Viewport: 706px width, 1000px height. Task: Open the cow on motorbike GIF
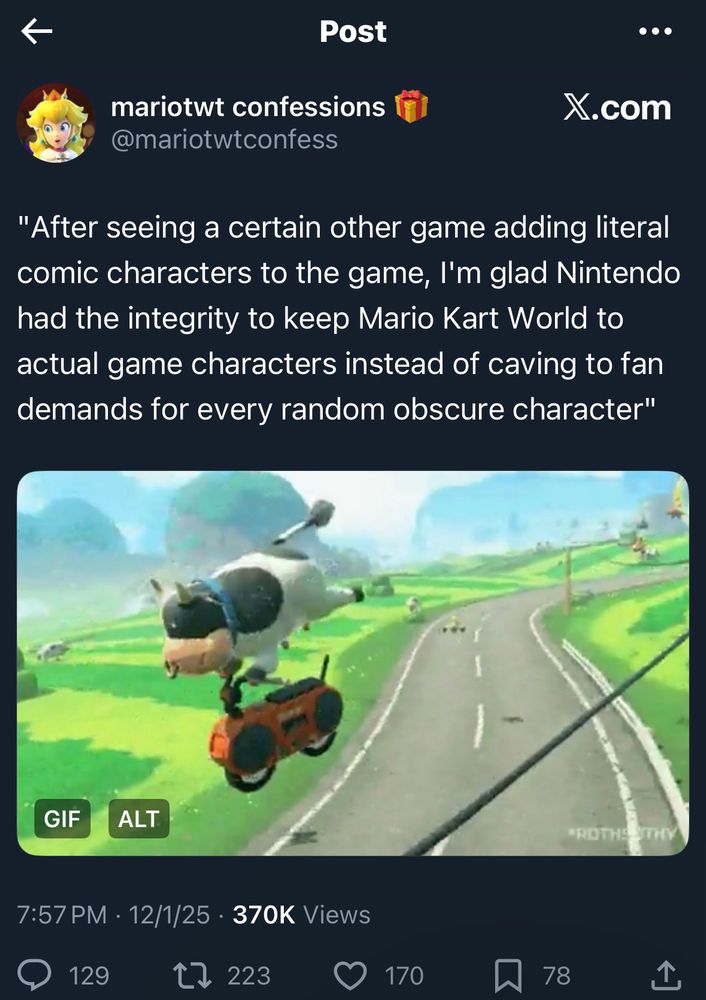353,663
